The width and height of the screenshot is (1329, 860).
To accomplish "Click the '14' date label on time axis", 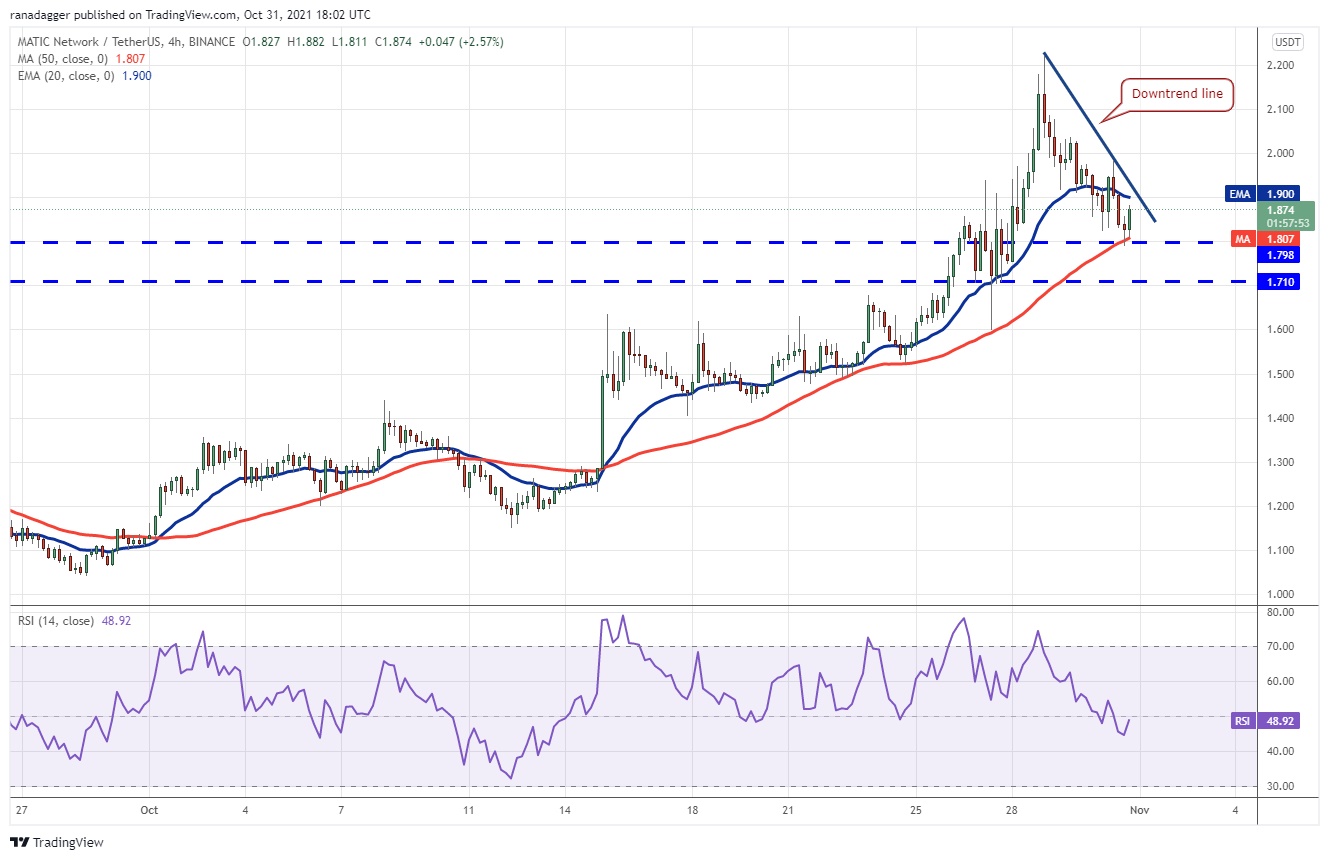I will [564, 810].
